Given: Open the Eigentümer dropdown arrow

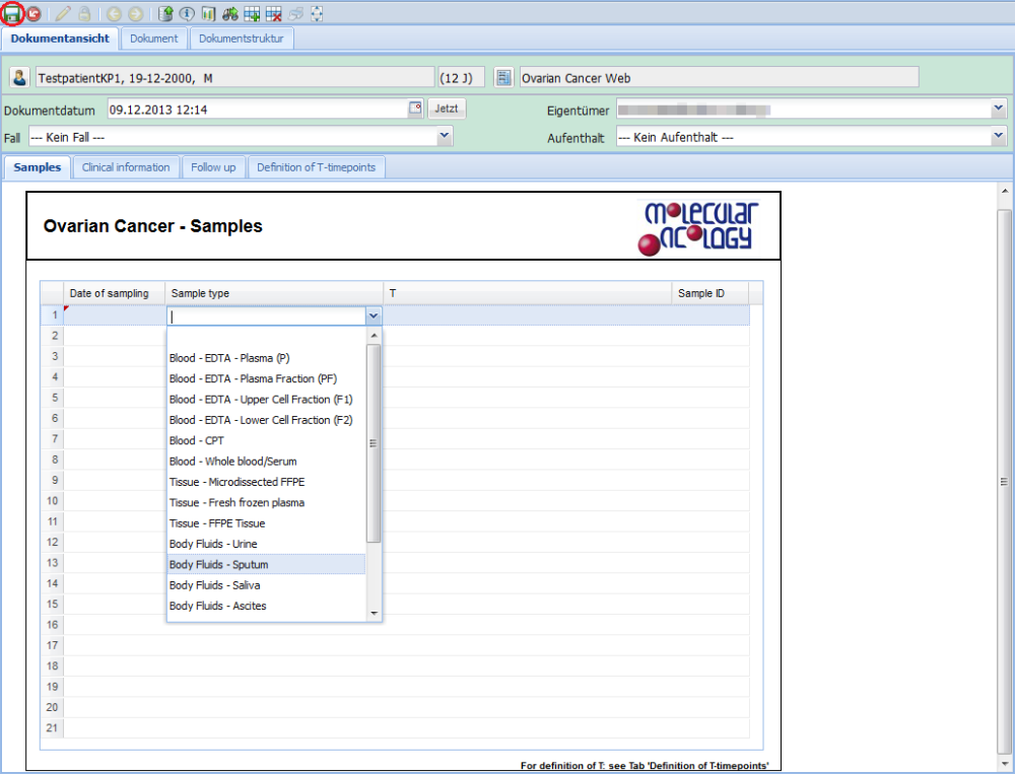Looking at the screenshot, I should click(998, 108).
